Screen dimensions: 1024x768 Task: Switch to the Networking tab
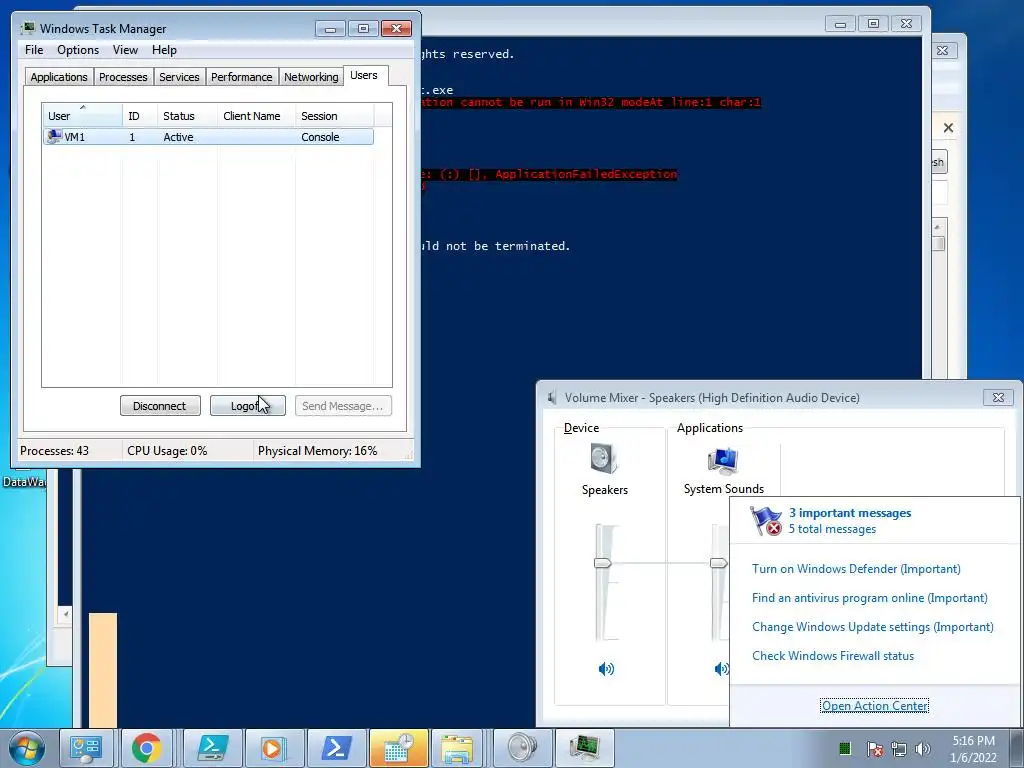(x=311, y=77)
